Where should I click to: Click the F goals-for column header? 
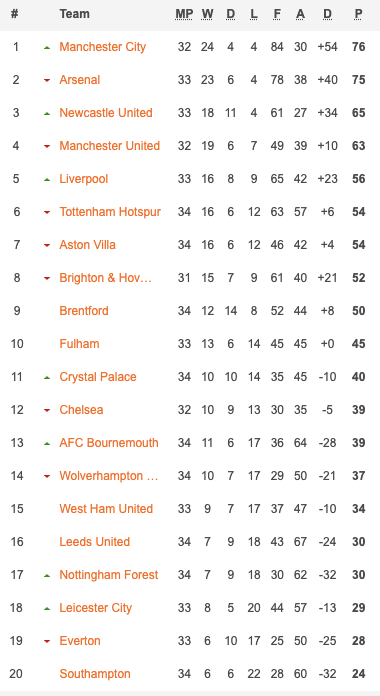click(x=277, y=14)
